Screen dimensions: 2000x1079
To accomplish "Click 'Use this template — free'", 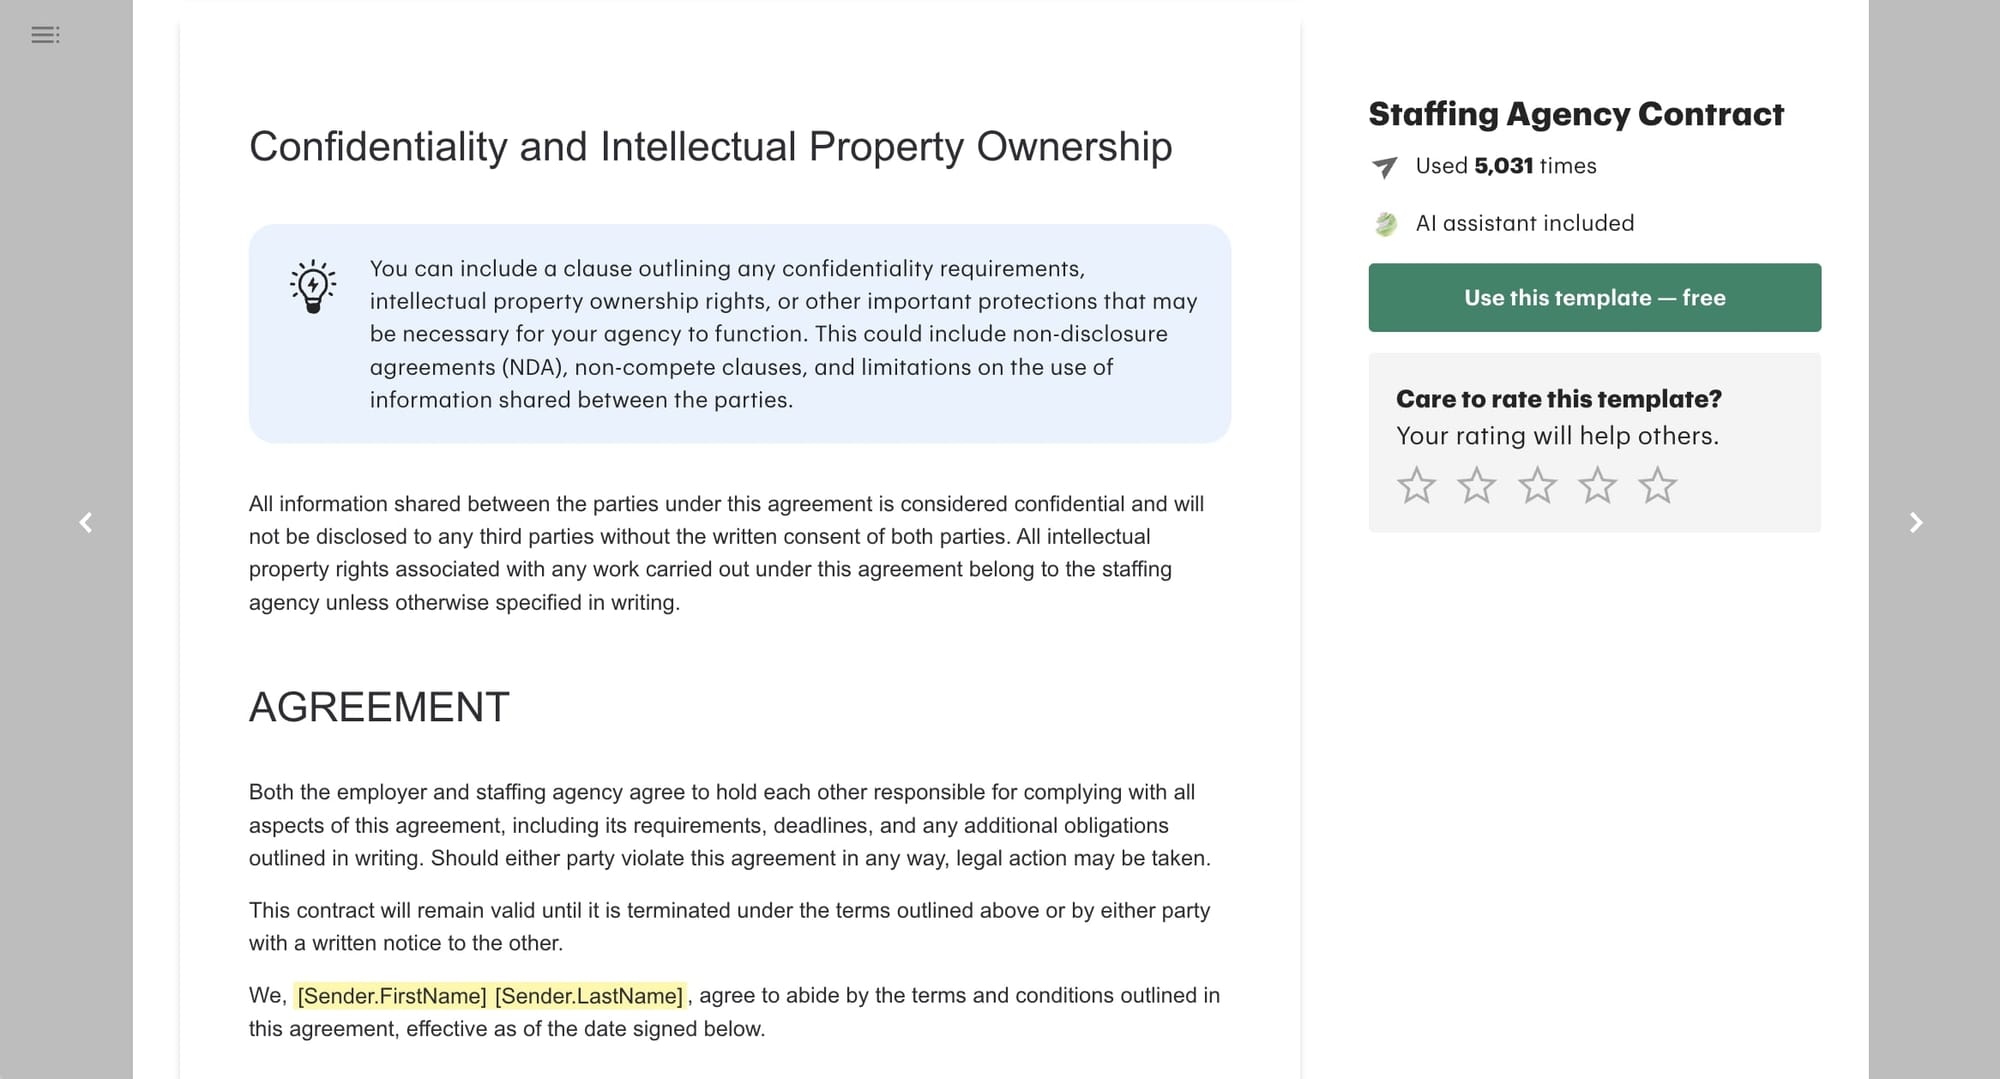I will (x=1594, y=297).
